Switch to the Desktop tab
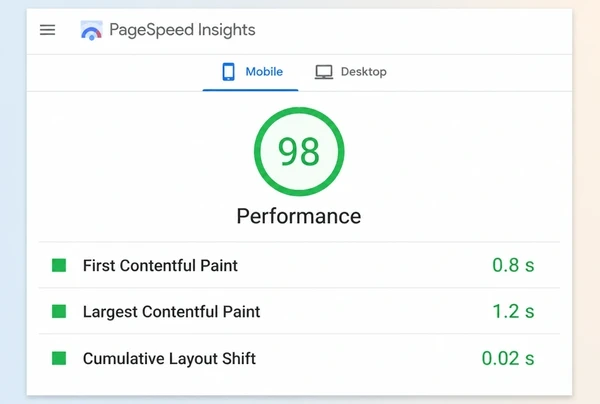Screen dimensions: 600x404 pyautogui.click(x=351, y=72)
